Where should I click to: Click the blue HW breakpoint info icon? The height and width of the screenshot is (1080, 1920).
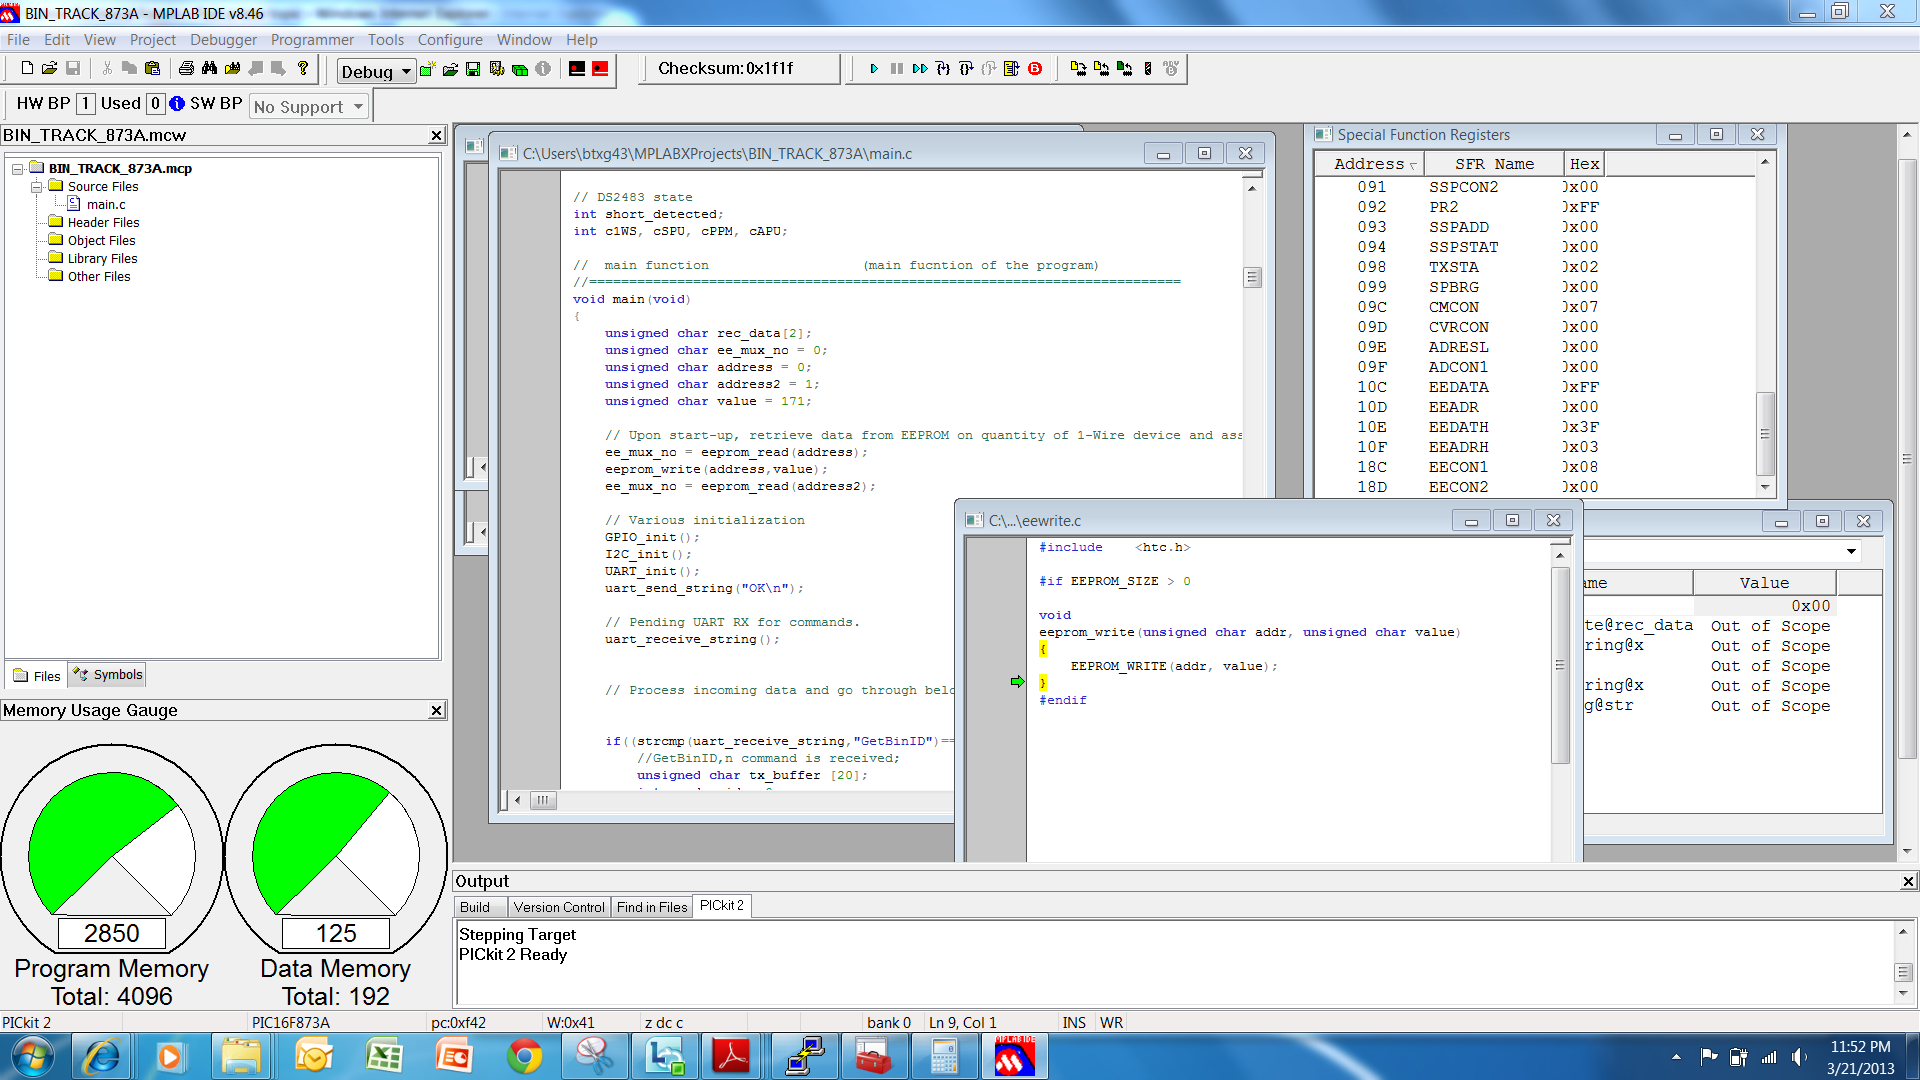pos(177,103)
